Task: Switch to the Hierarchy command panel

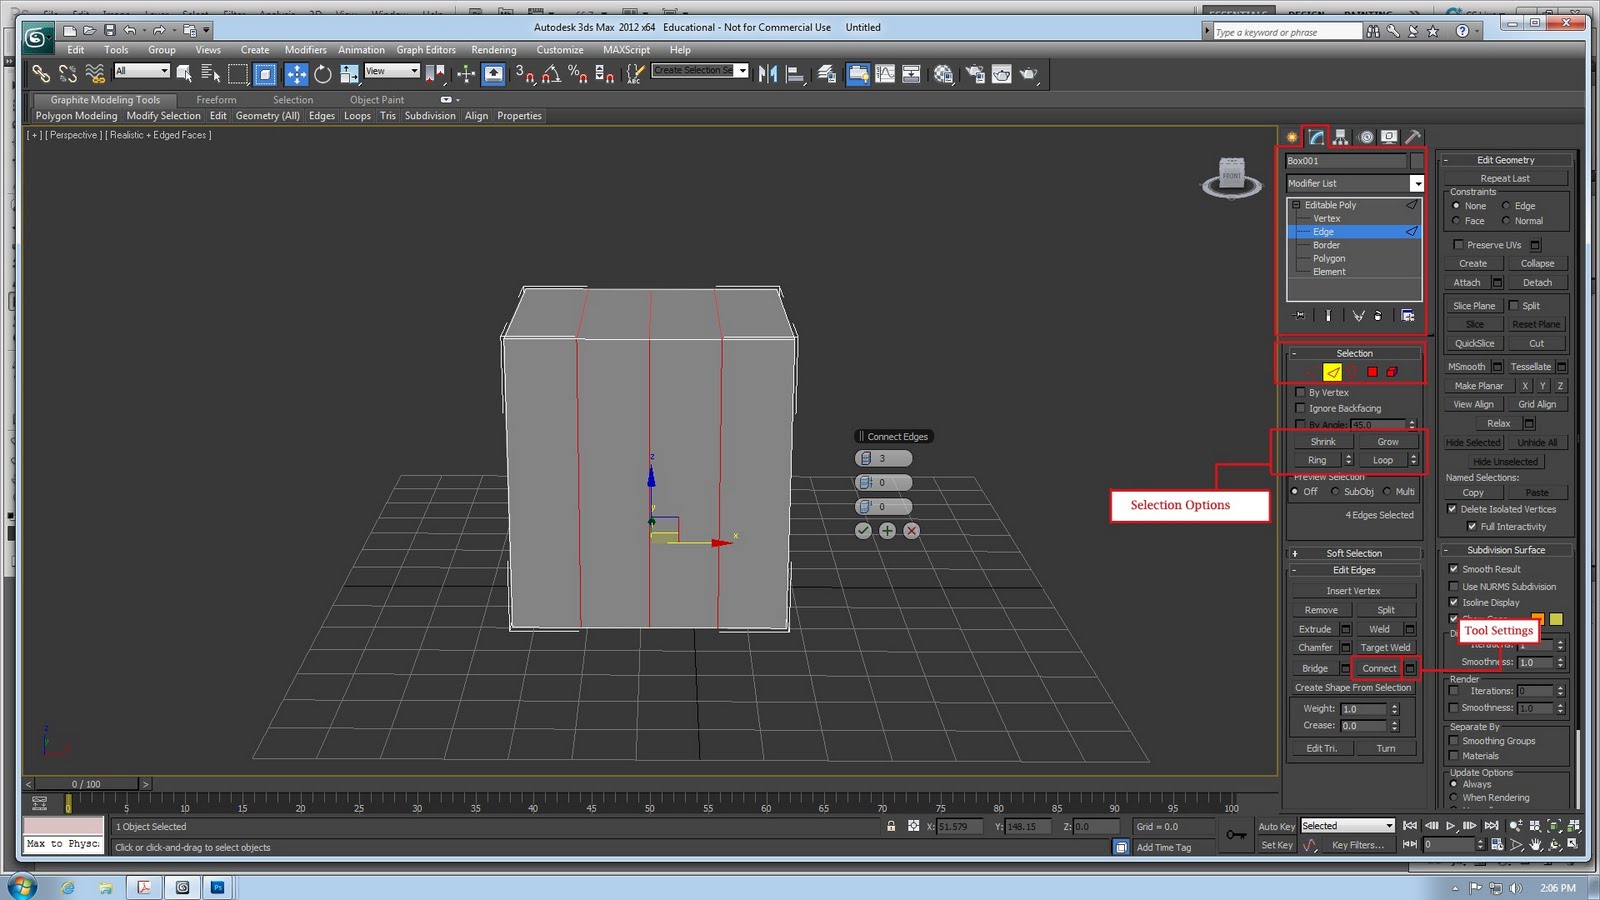Action: 1340,137
